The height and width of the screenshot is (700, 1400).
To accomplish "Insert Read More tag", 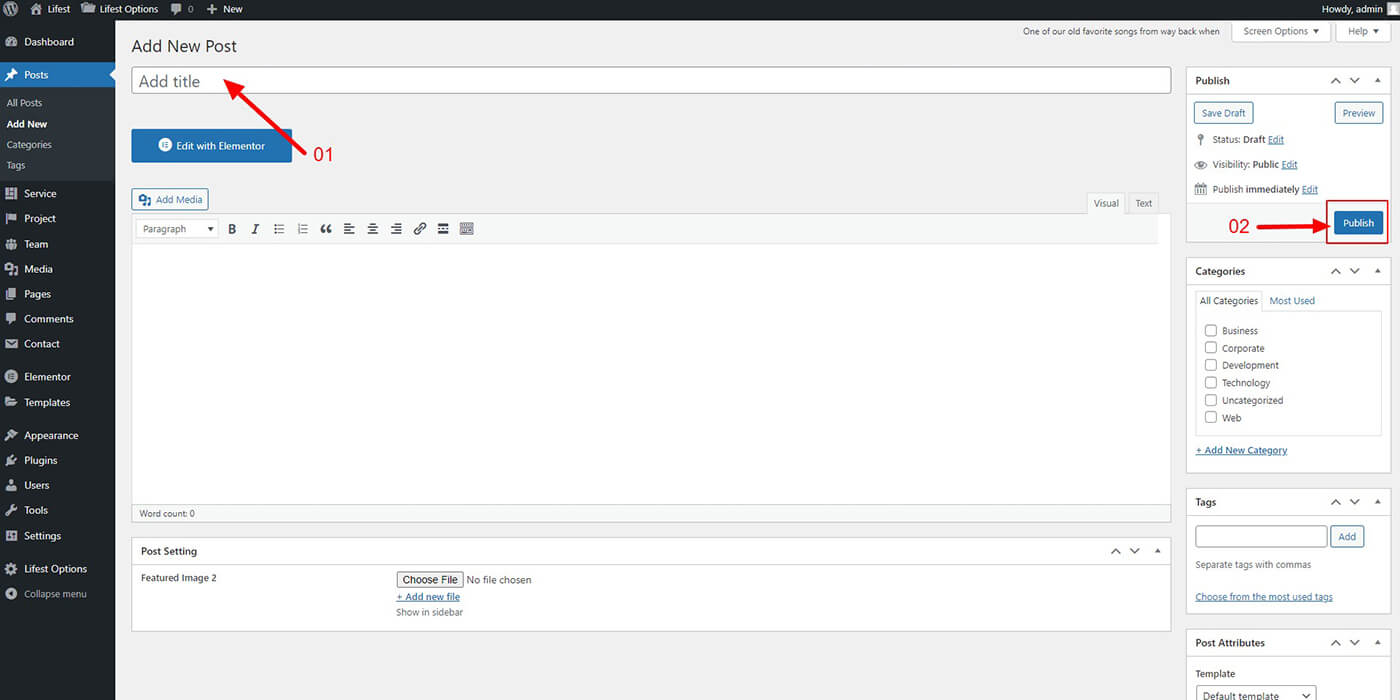I will 443,229.
